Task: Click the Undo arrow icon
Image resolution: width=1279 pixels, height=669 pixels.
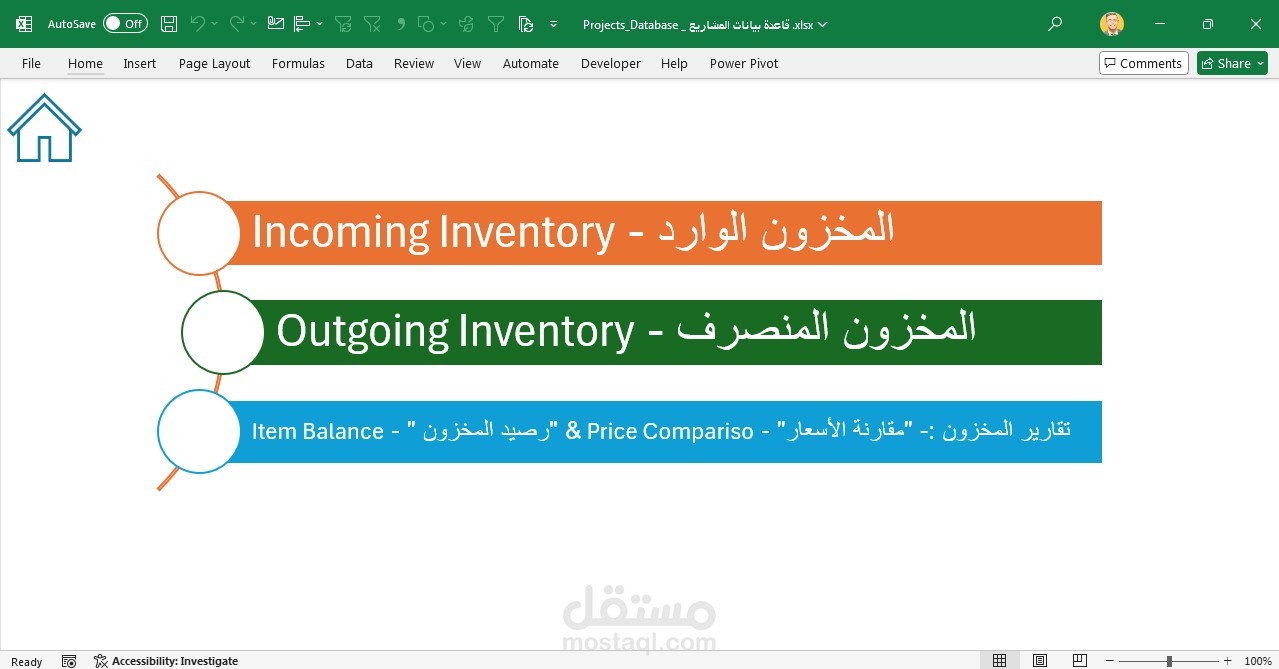Action: 198,23
